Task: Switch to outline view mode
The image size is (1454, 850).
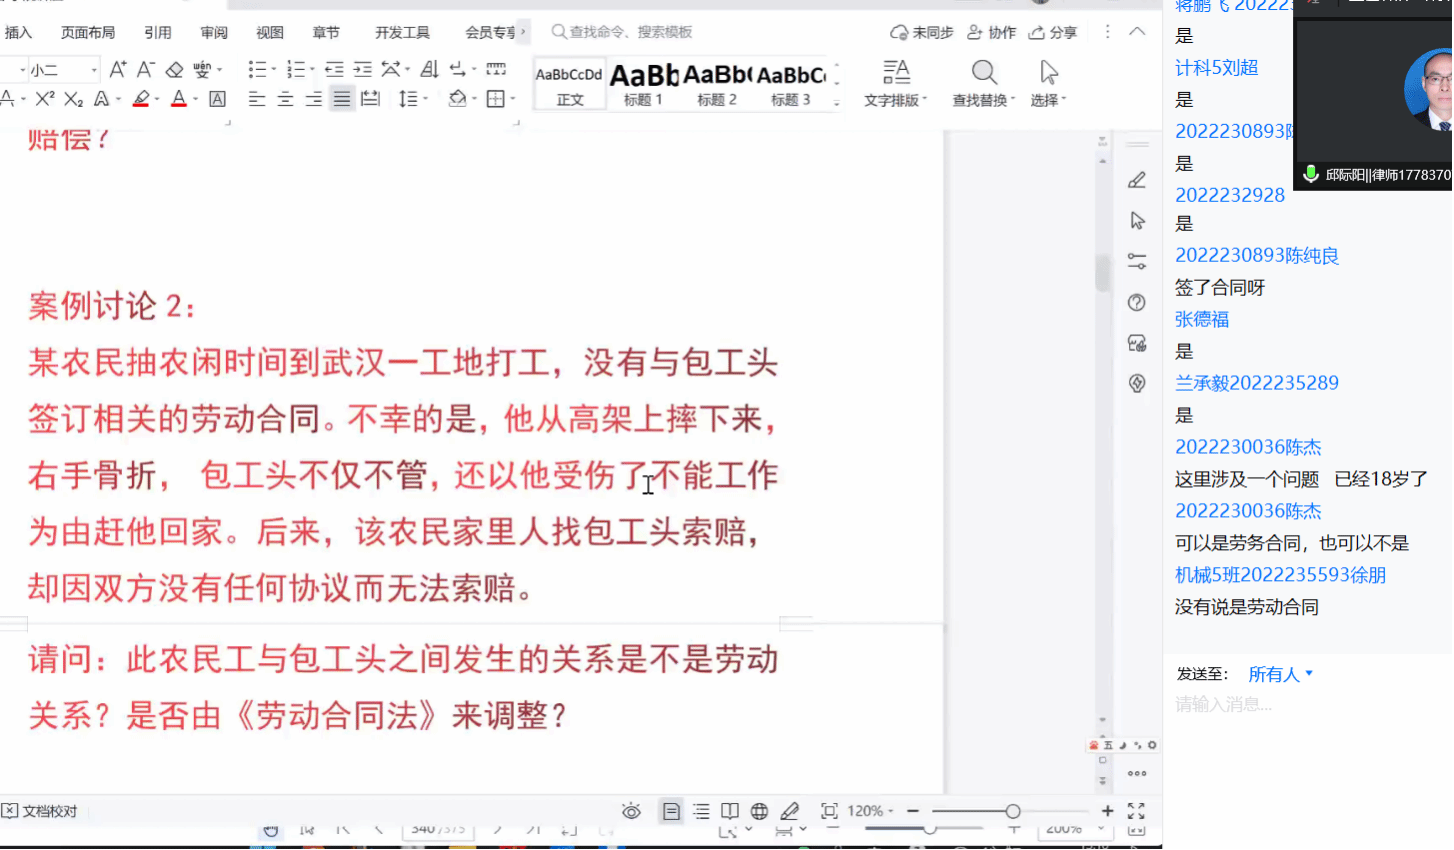Action: 701,811
